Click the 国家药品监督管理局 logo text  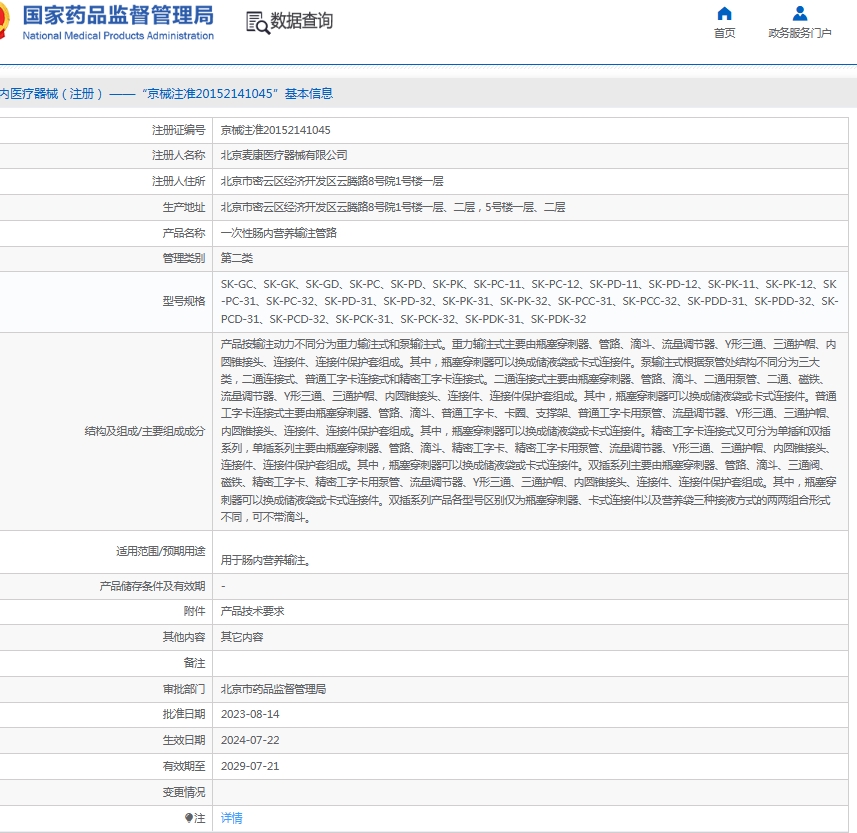coord(118,15)
